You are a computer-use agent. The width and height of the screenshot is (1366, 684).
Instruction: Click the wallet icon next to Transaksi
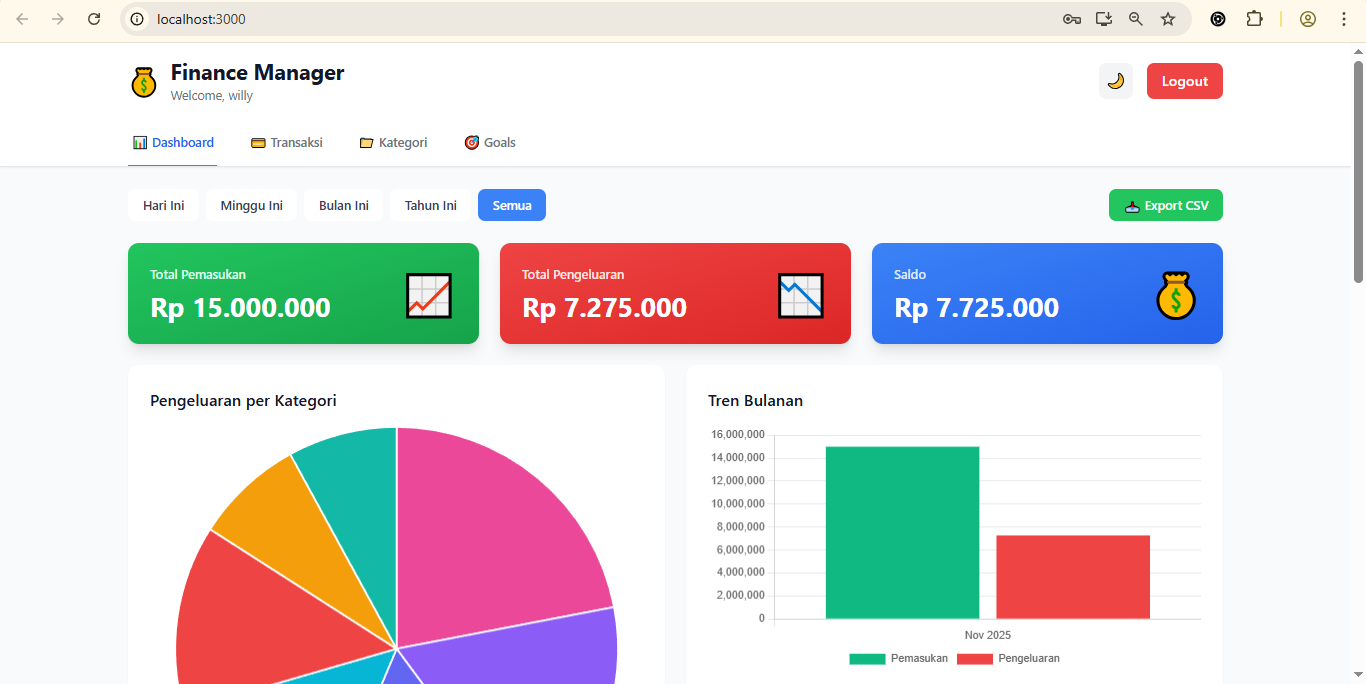click(257, 142)
